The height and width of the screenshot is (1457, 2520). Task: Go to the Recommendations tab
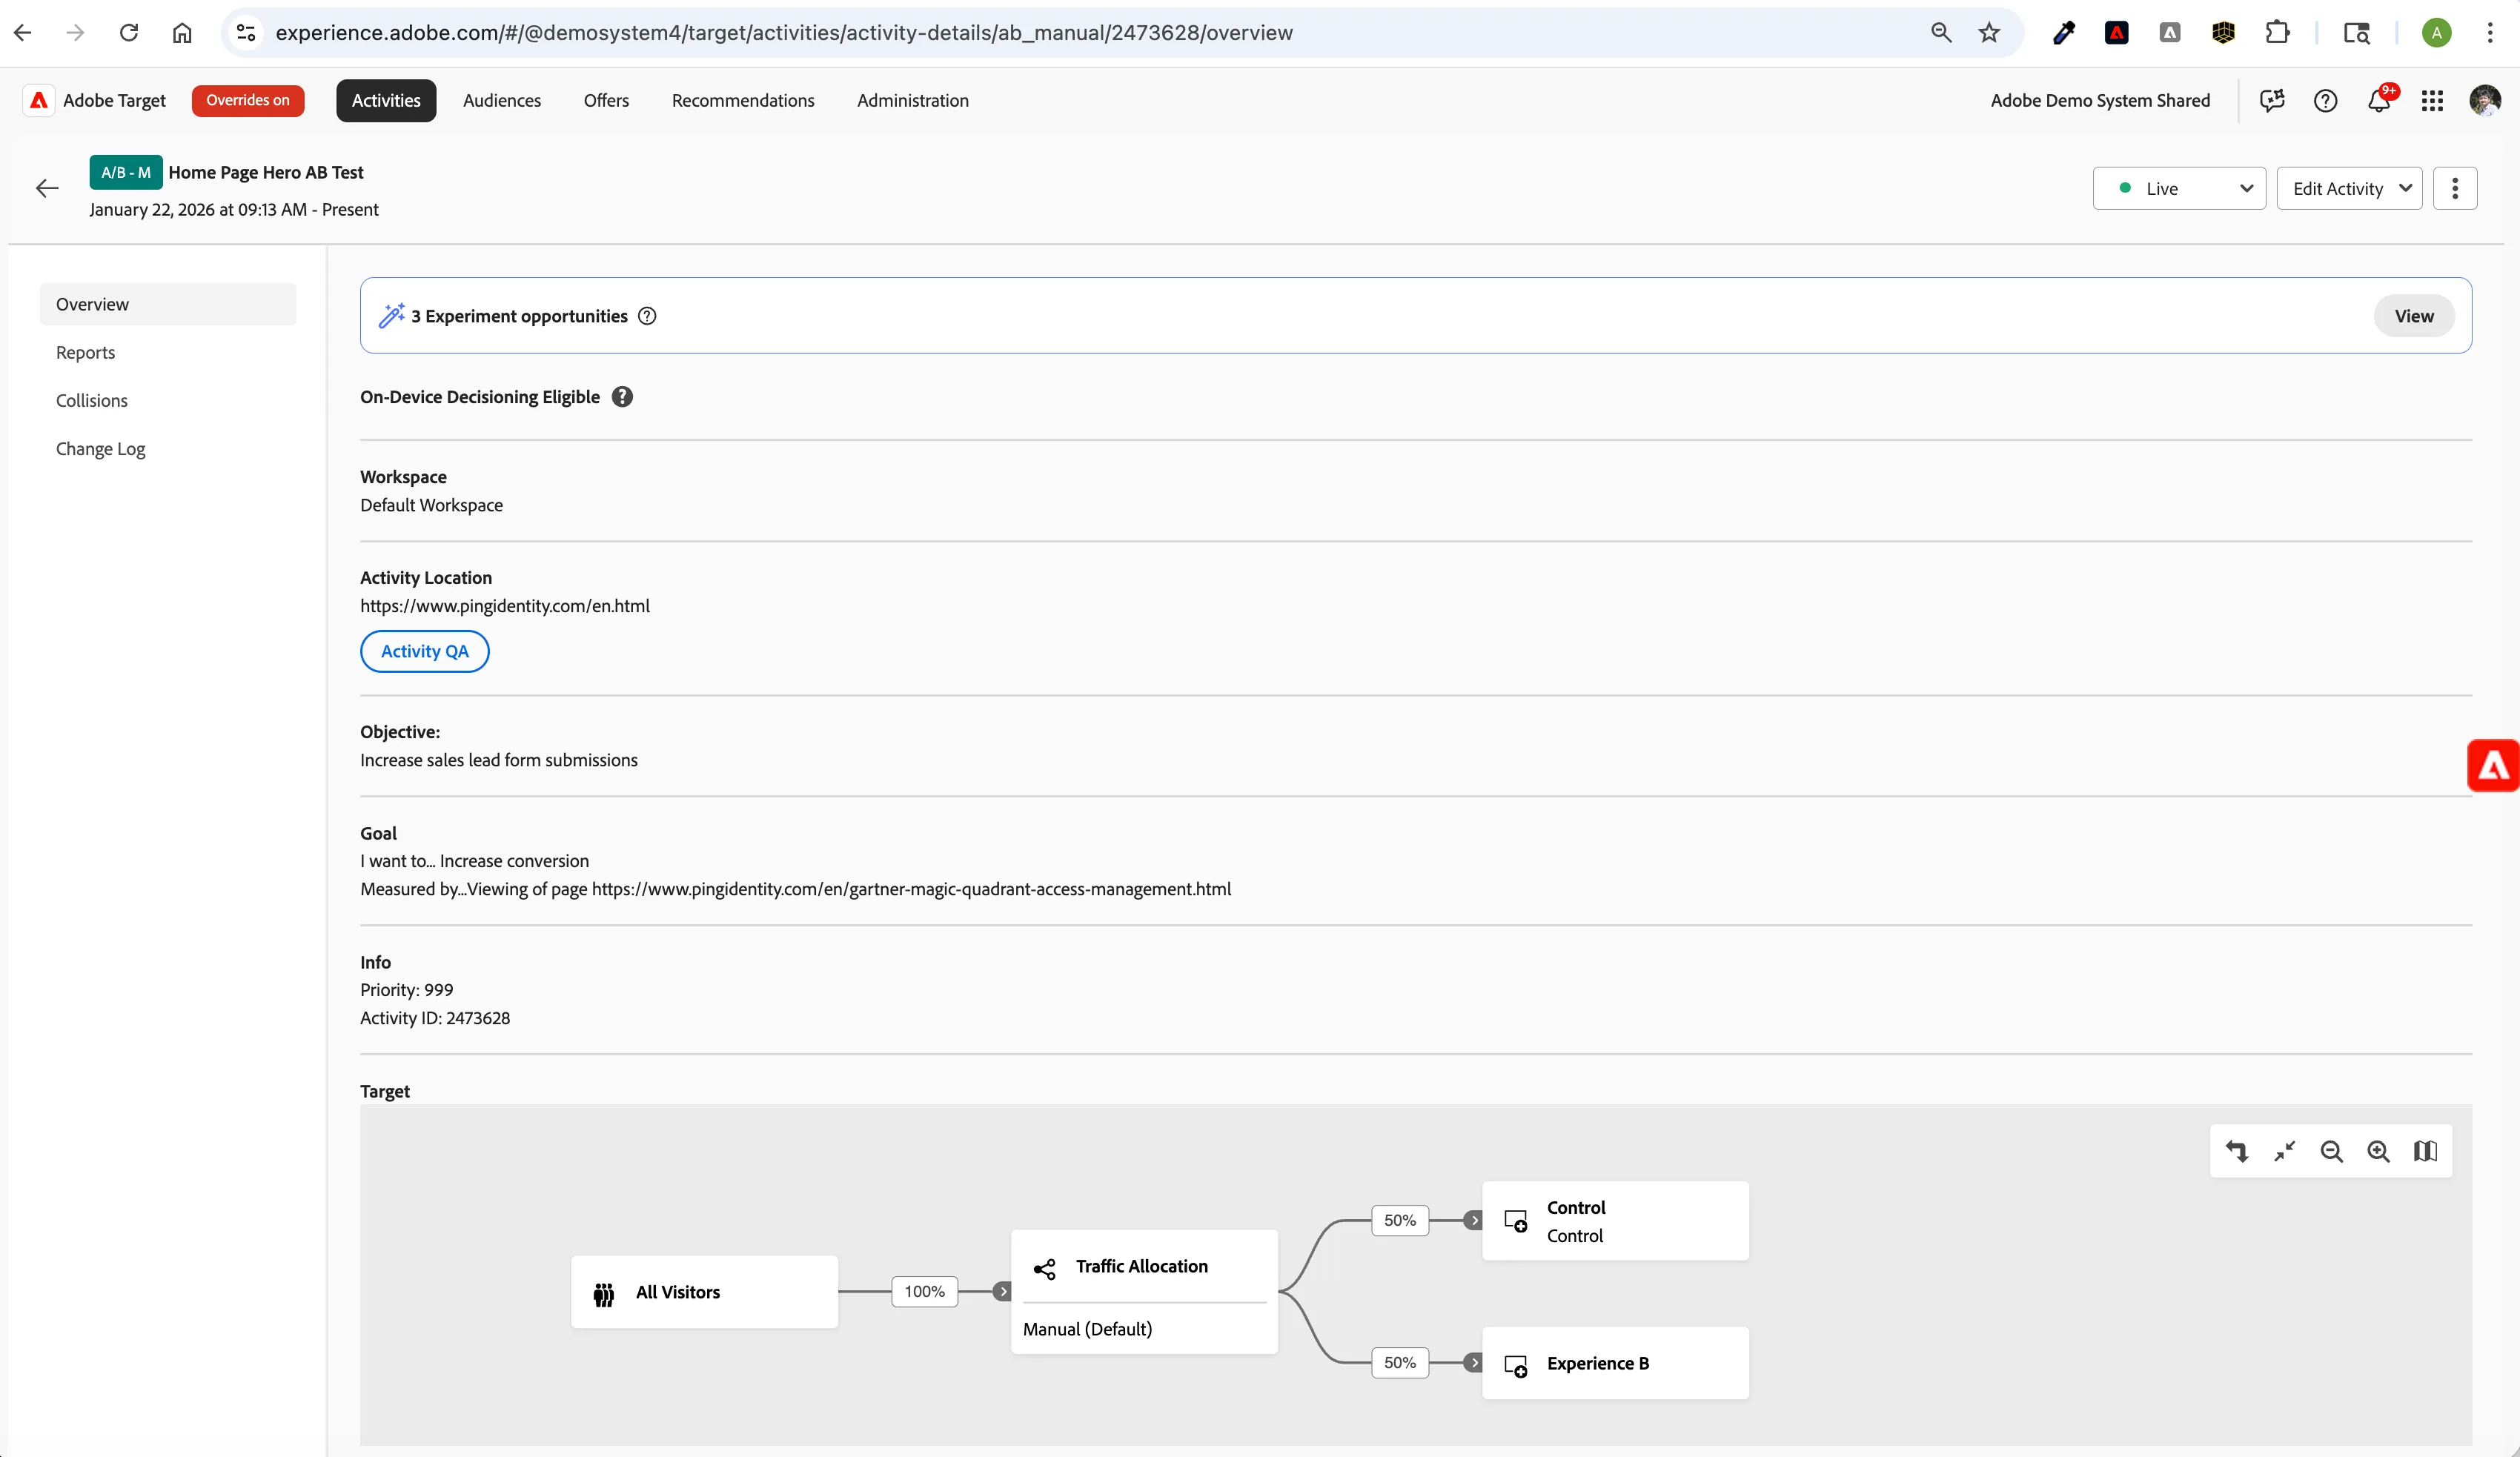pos(743,101)
